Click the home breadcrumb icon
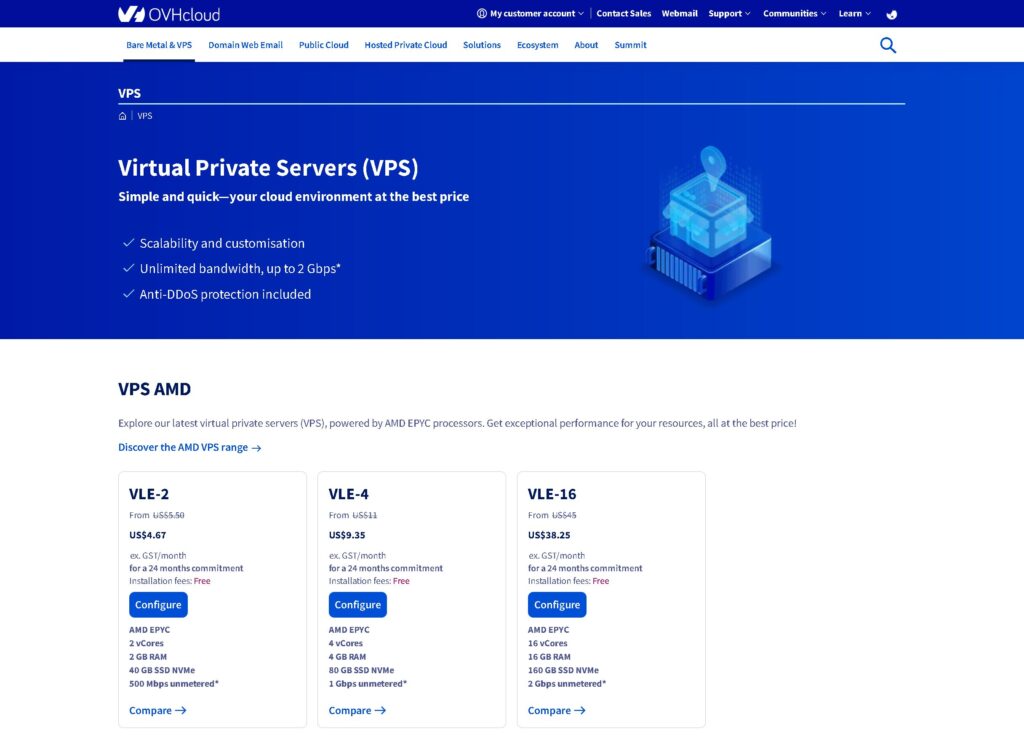 point(122,116)
